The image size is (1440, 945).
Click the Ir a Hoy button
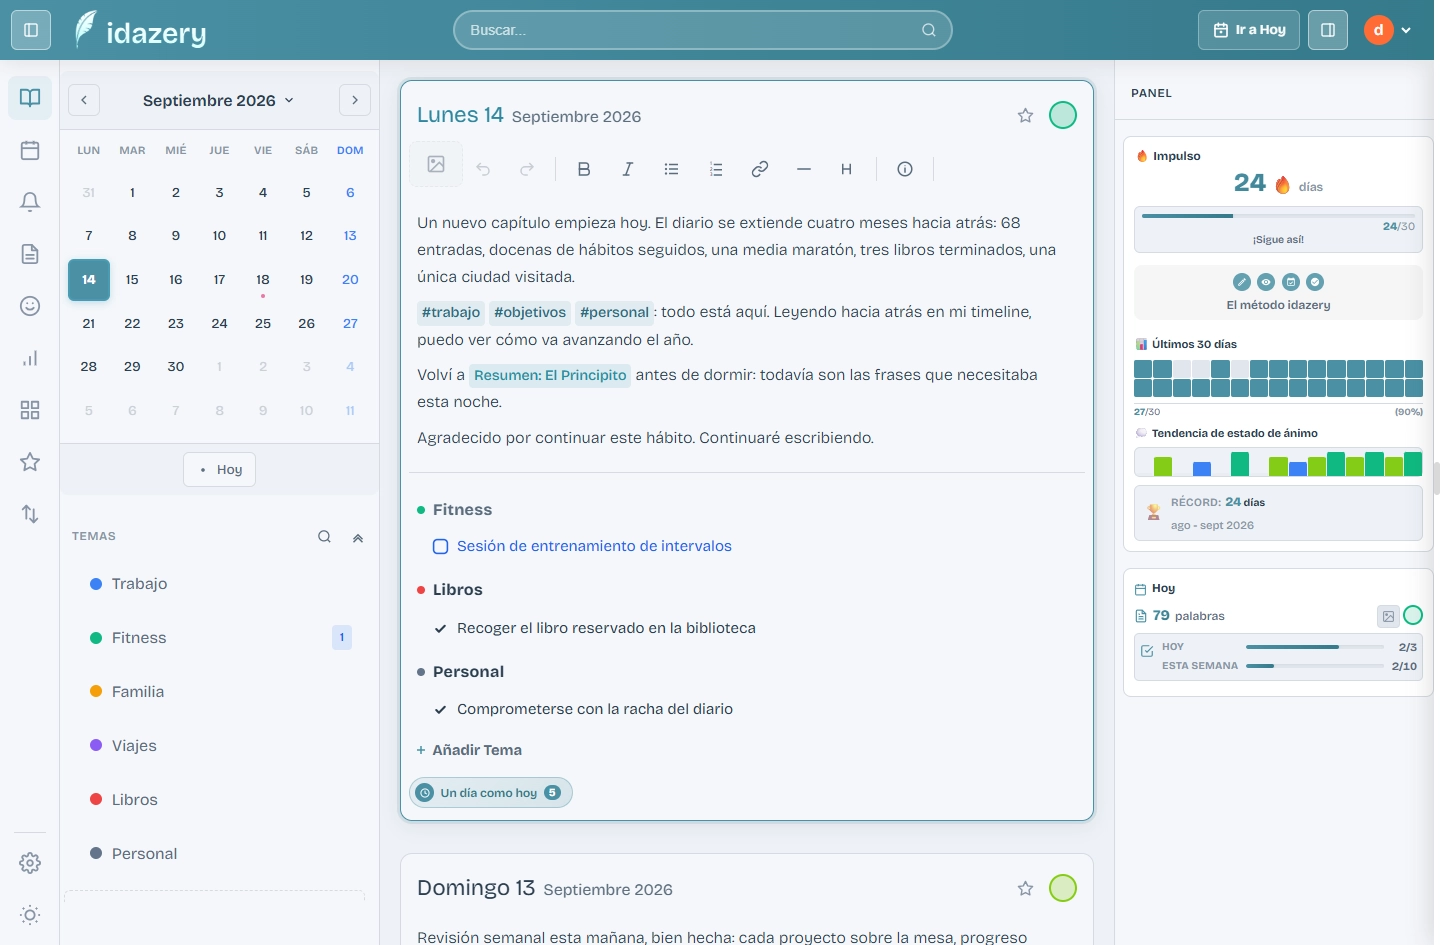pyautogui.click(x=1249, y=30)
